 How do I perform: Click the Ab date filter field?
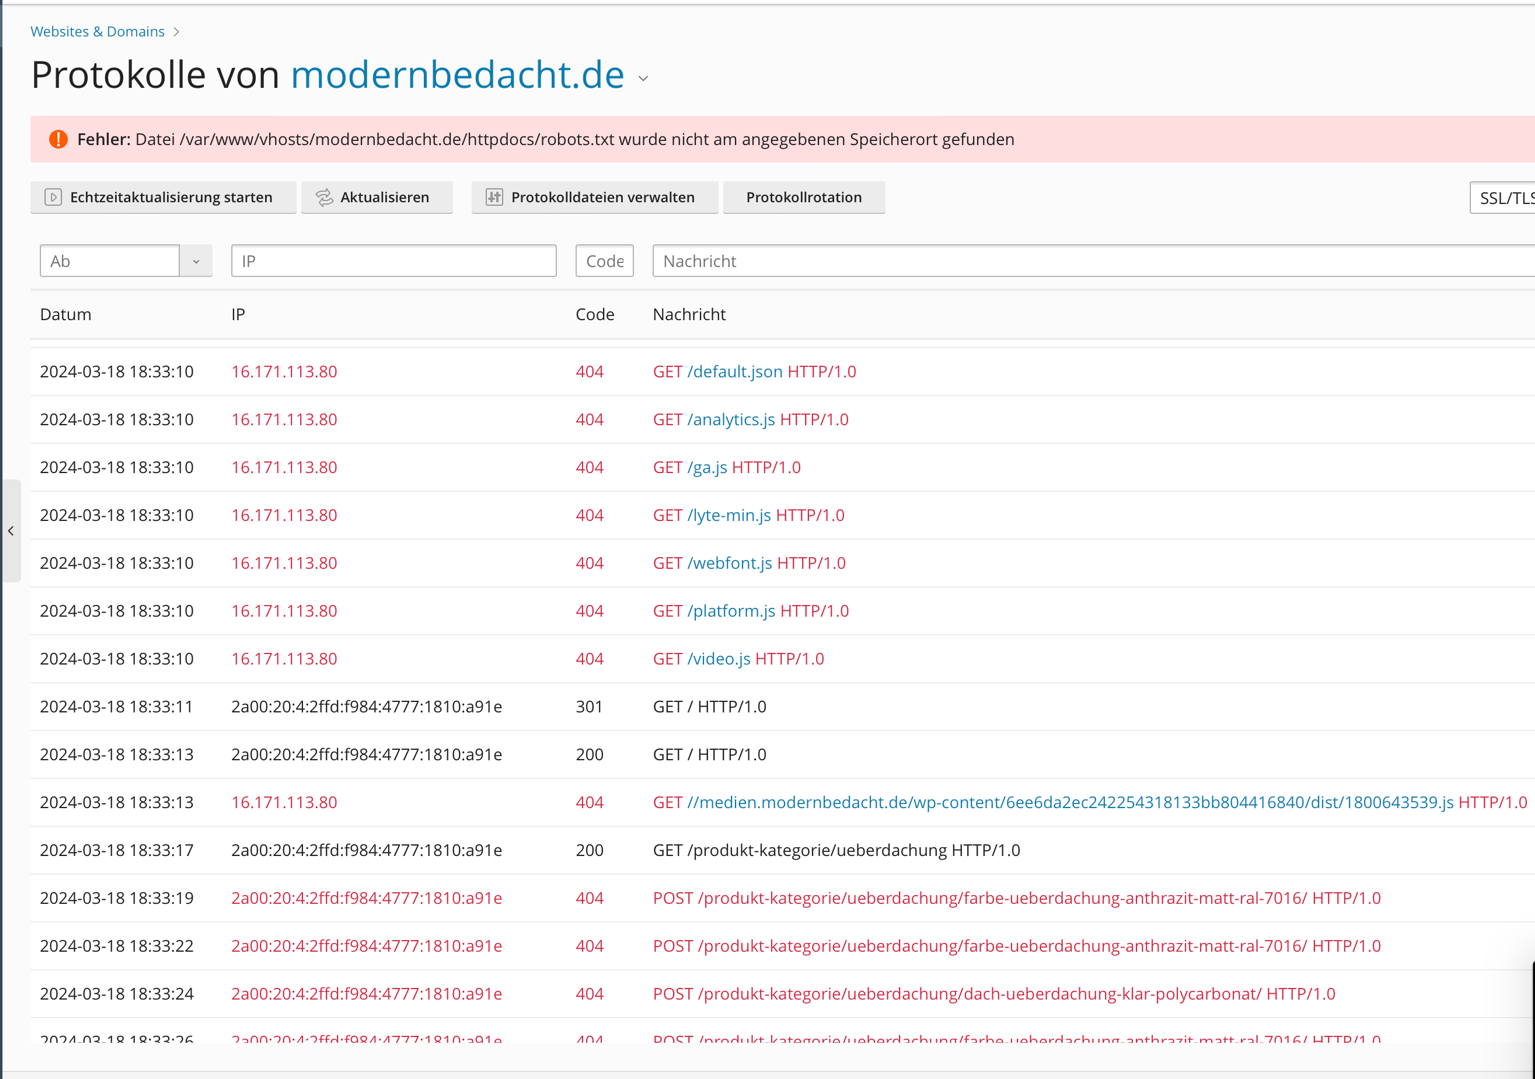point(110,261)
